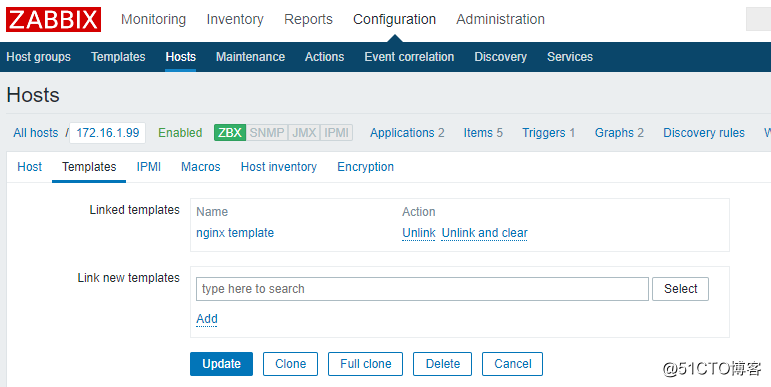771x387 pixels.
Task: Click the Select button
Action: 681,289
